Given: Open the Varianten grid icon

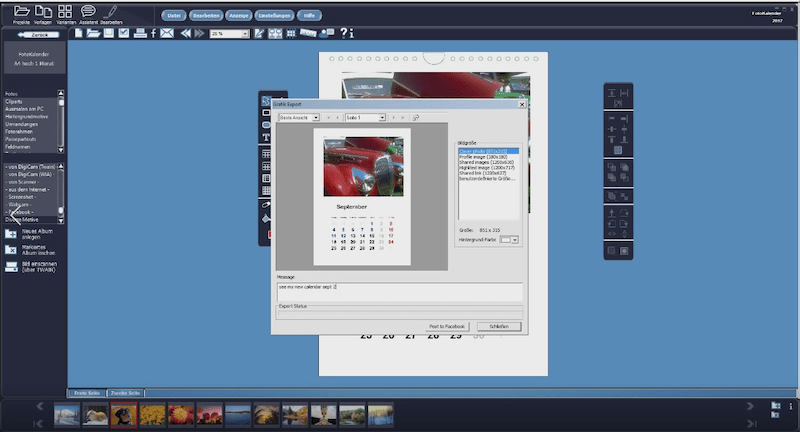Looking at the screenshot, I should [65, 12].
